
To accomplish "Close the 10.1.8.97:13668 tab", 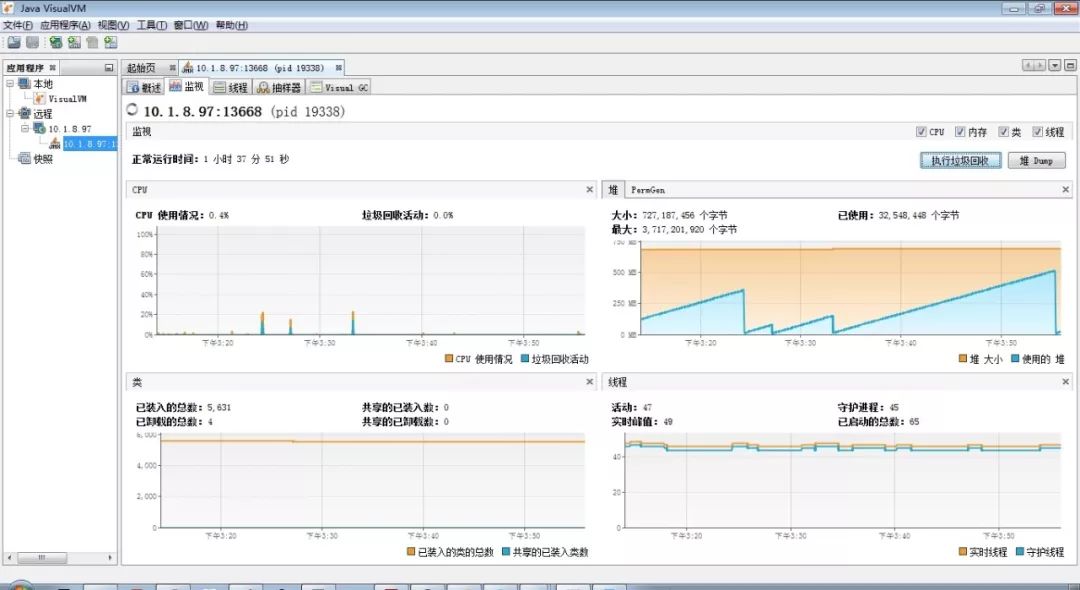I will [x=338, y=68].
